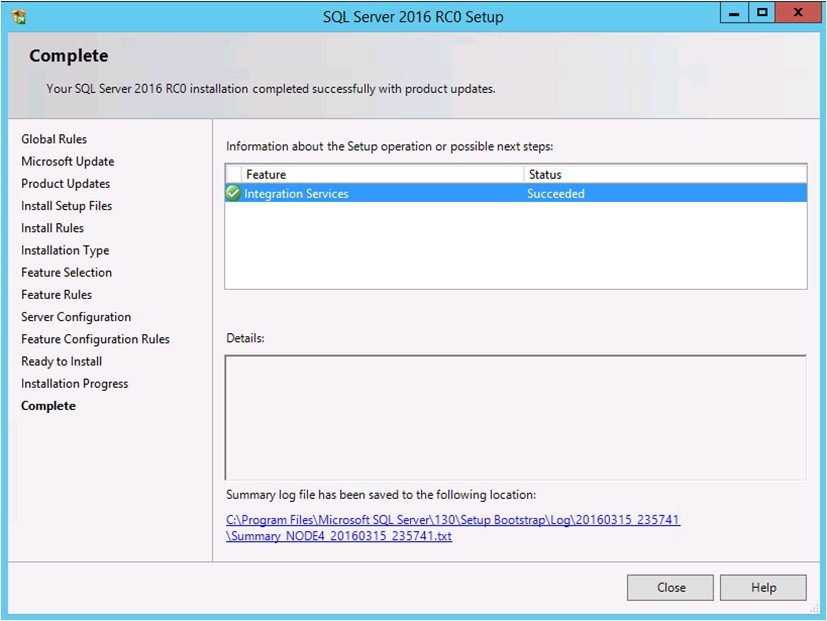Open the summary log file path link
827x621 pixels.
coord(453,528)
